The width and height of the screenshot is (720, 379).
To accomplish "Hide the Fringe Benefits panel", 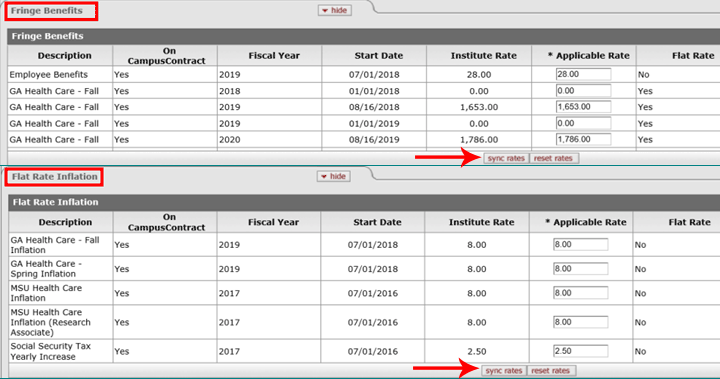I will point(335,11).
